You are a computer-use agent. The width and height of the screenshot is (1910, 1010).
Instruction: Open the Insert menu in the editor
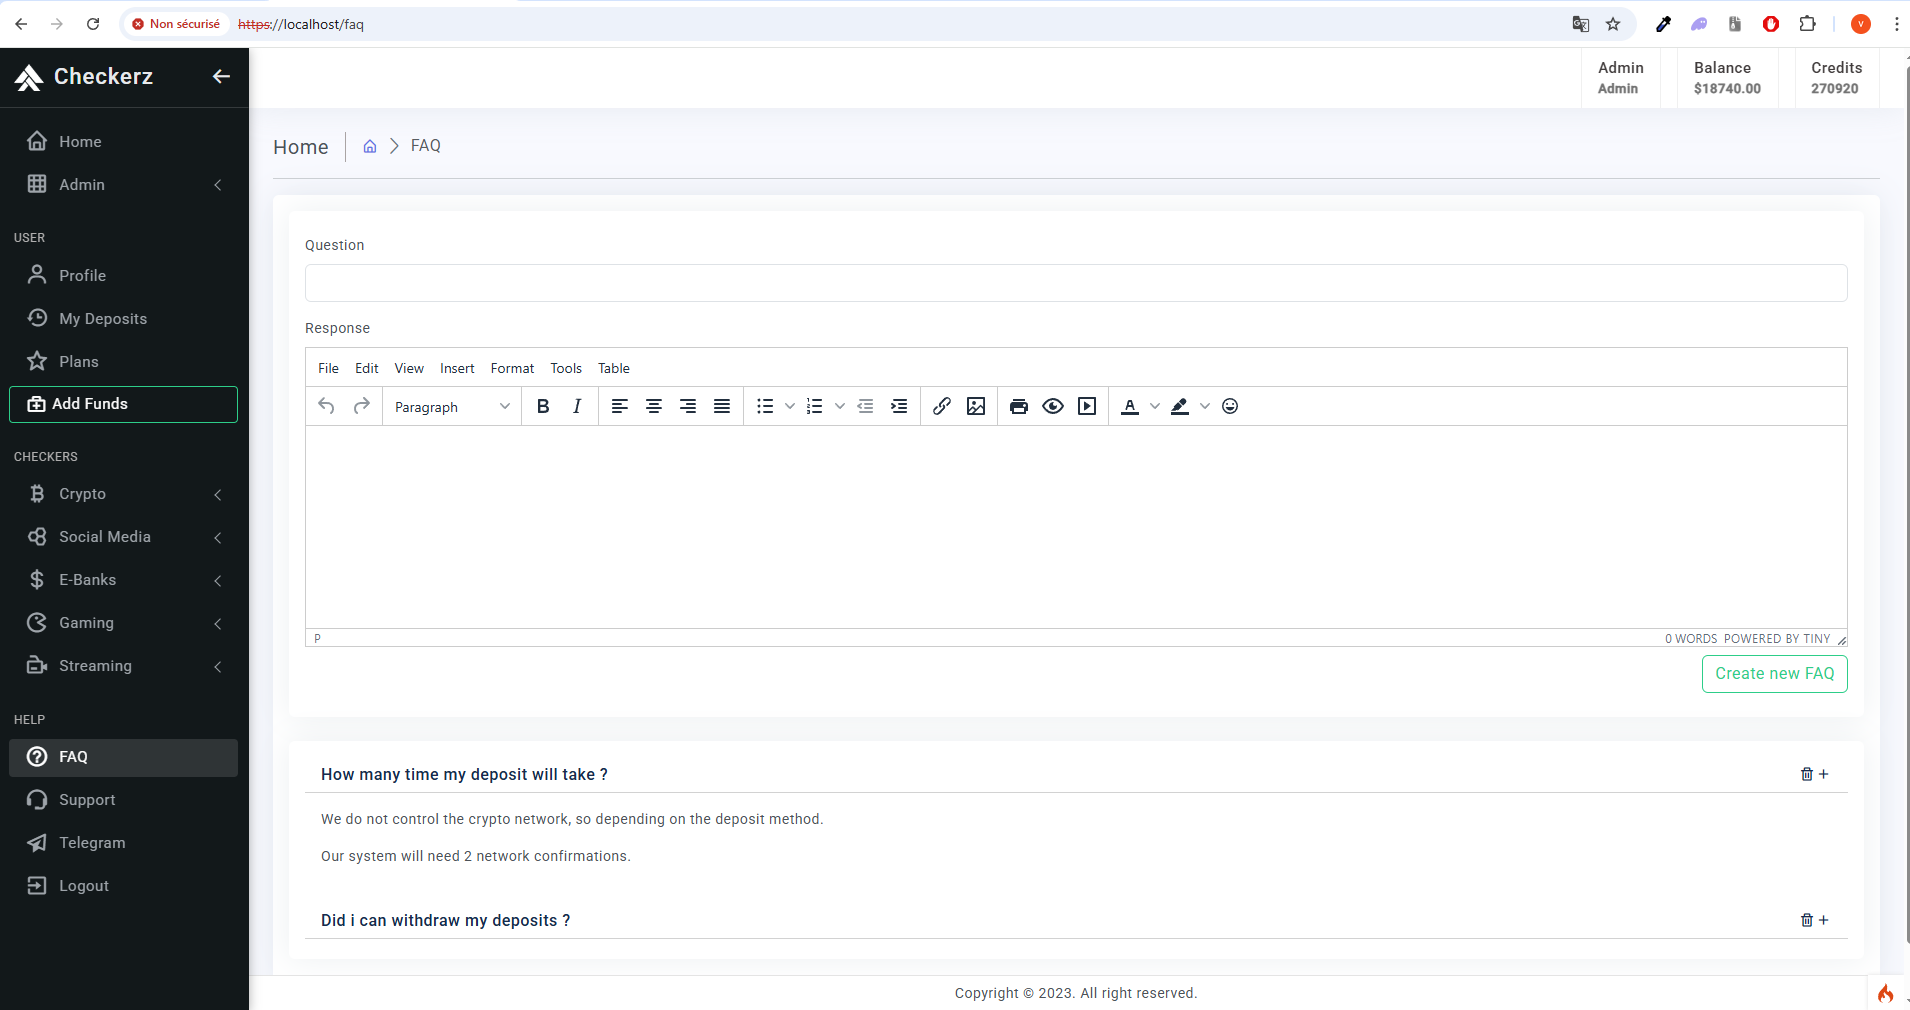457,368
